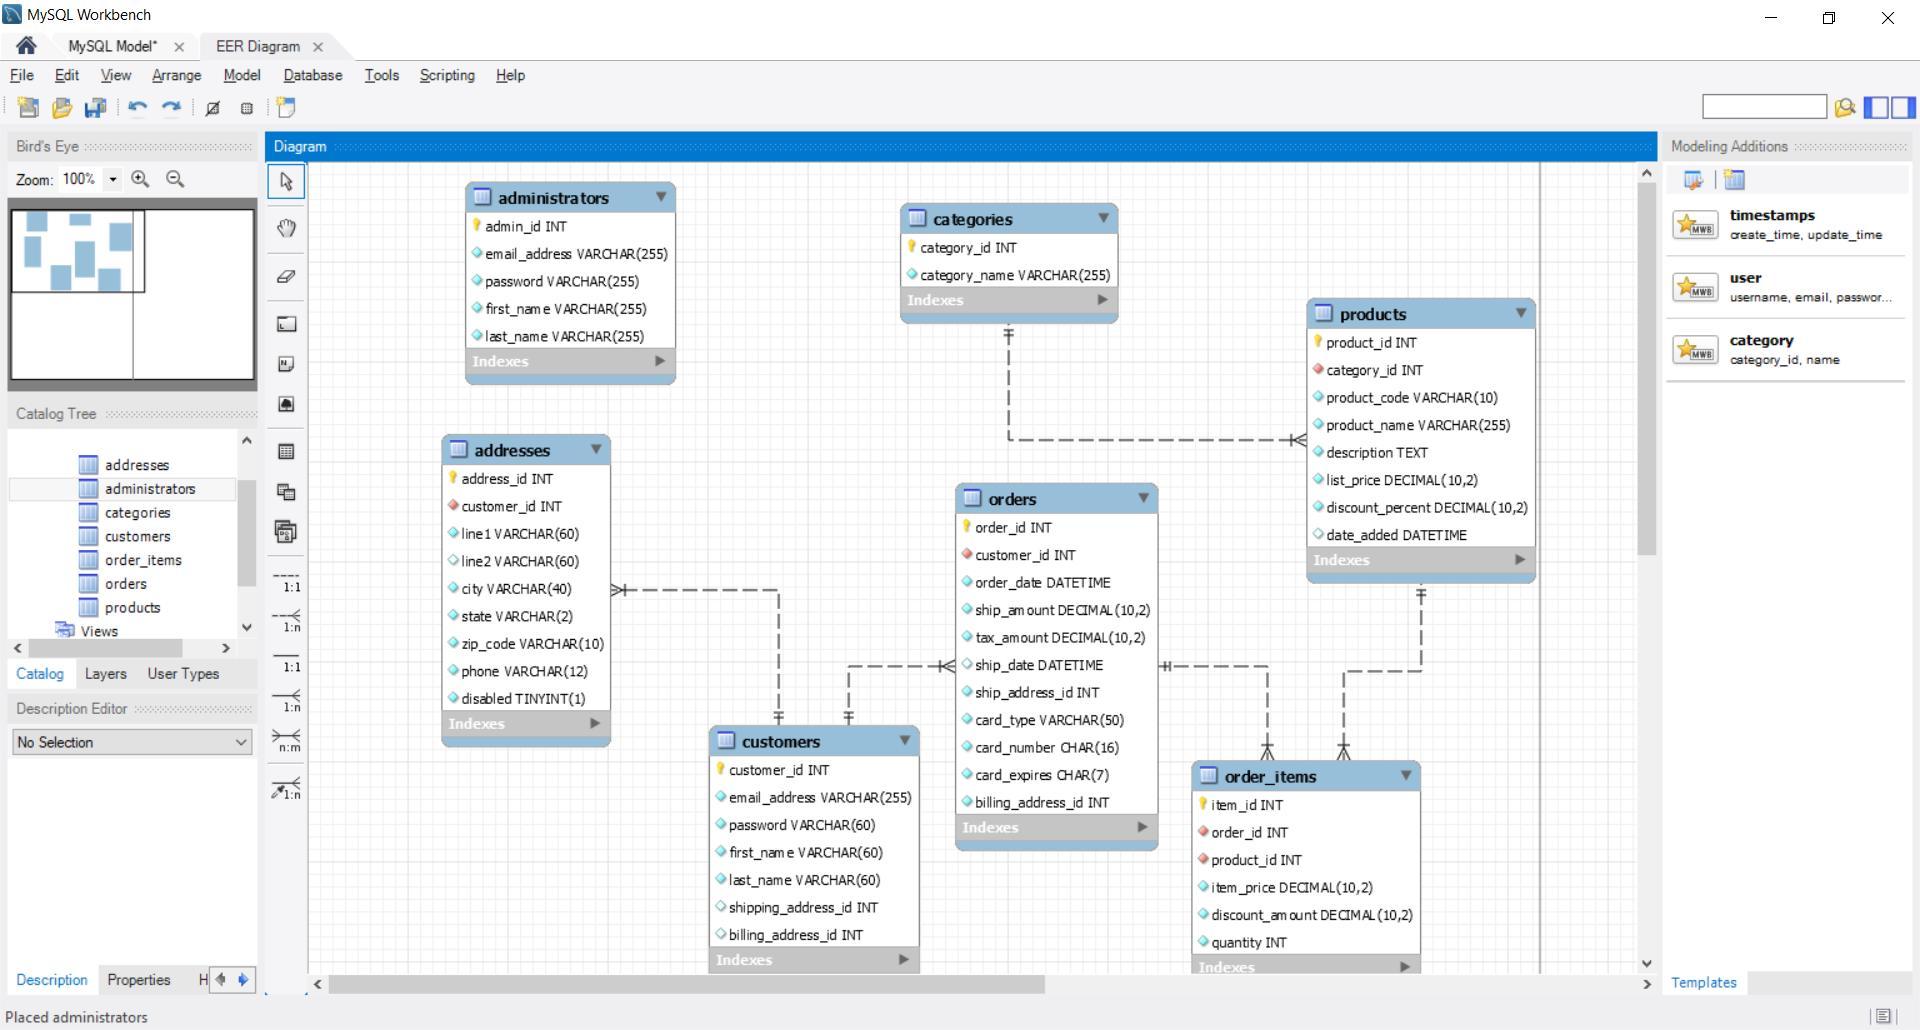Click the search input field in toolbar

click(x=1763, y=107)
